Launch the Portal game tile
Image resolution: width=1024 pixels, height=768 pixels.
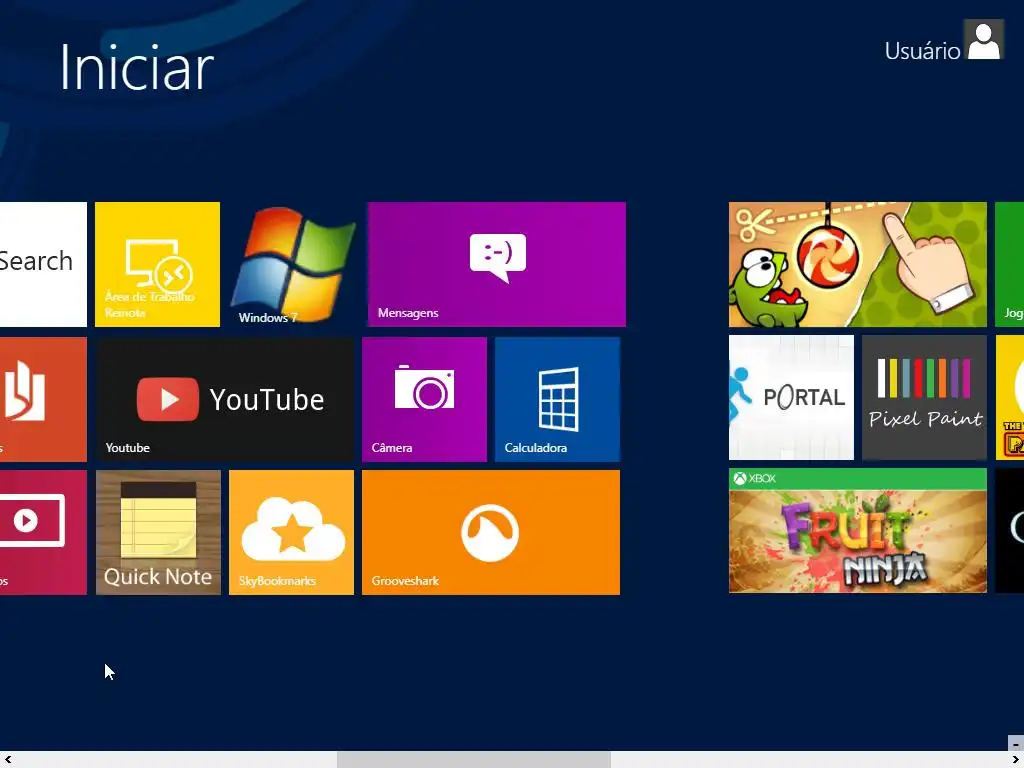click(x=792, y=398)
